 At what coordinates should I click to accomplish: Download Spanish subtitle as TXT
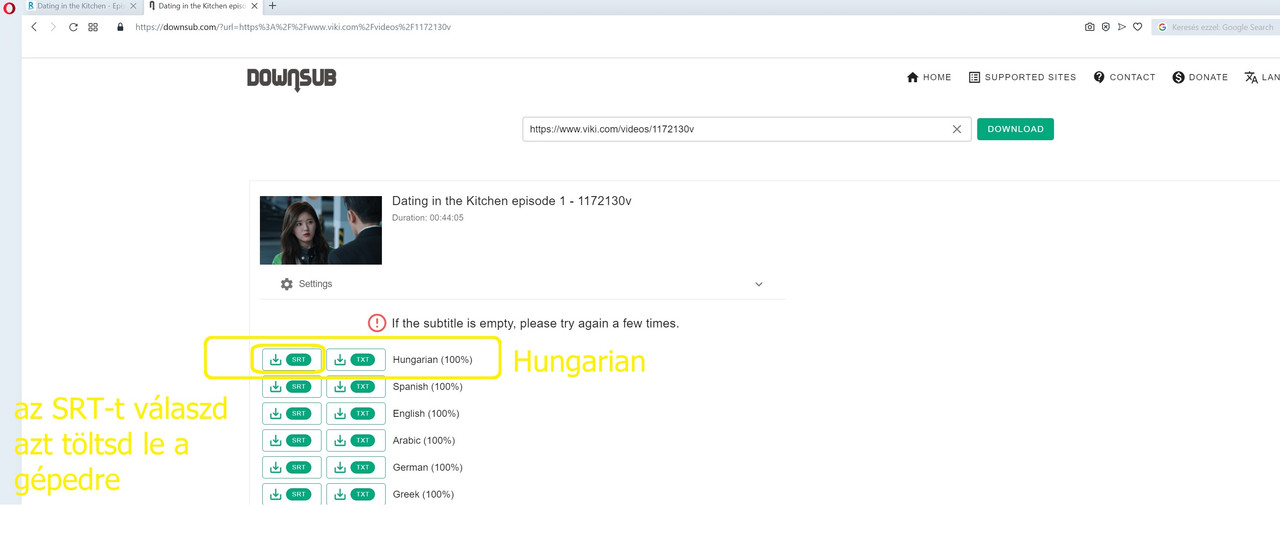click(356, 387)
